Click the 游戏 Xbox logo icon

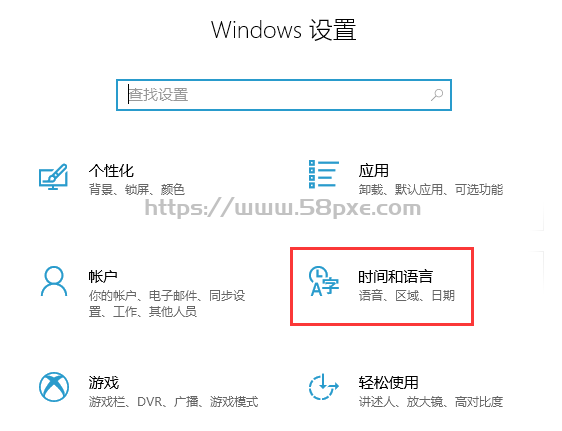coord(54,387)
